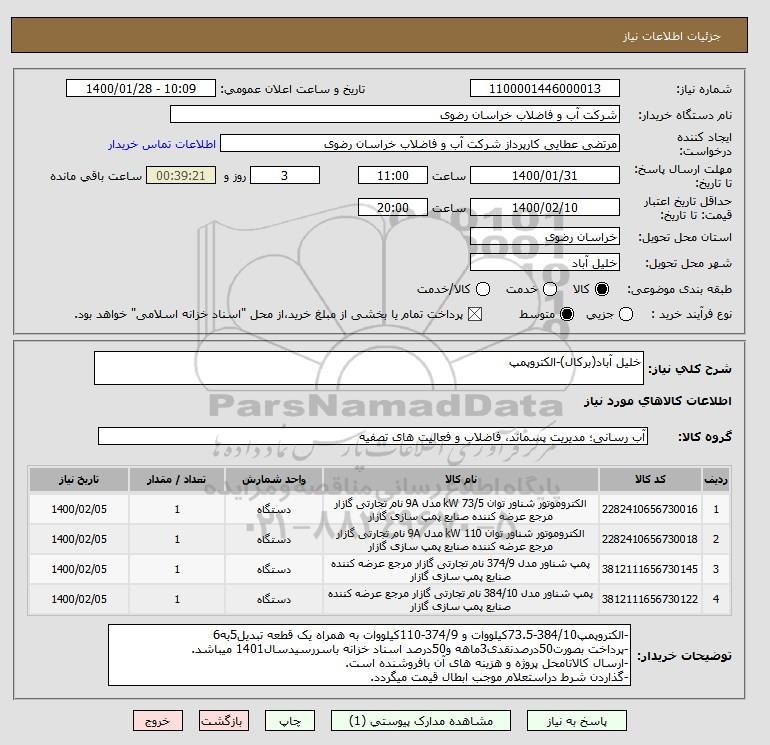
Task: Click item code 3812111656730145
Action: pos(650,569)
